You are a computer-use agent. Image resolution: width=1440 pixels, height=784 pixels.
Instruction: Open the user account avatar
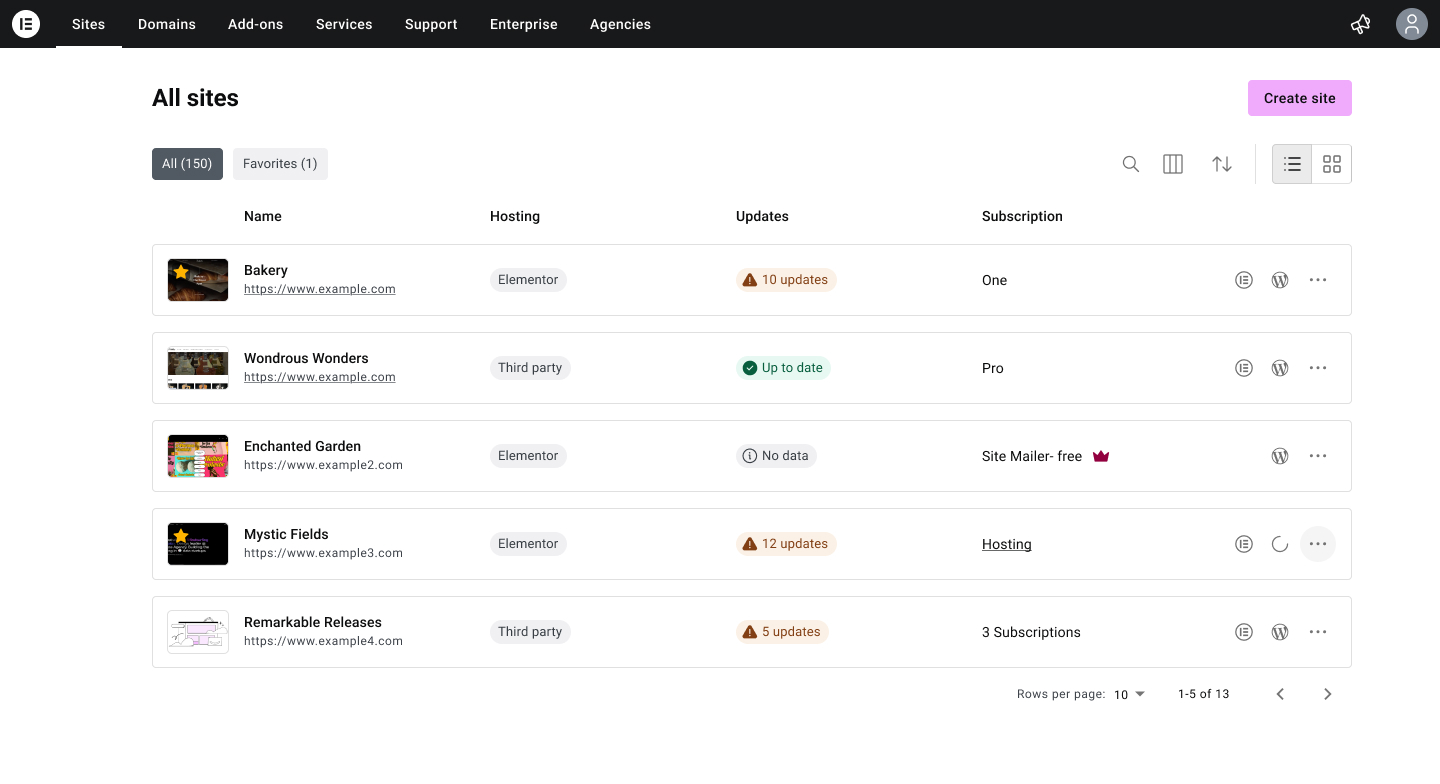[x=1411, y=24]
